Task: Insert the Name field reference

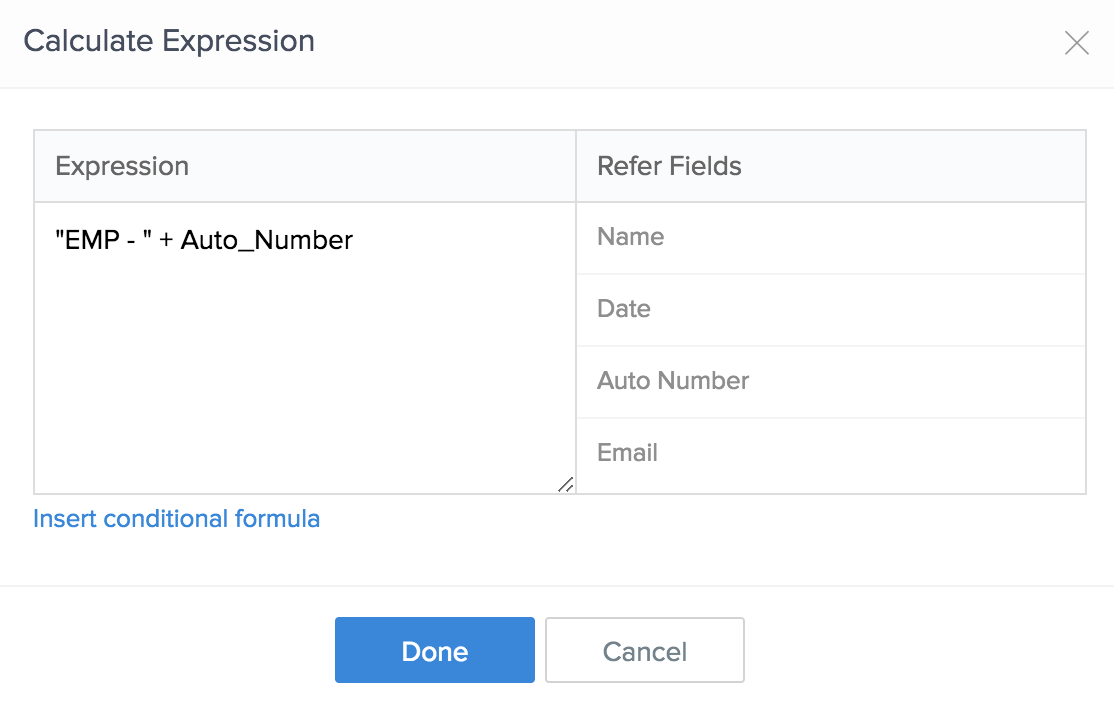Action: click(x=630, y=237)
